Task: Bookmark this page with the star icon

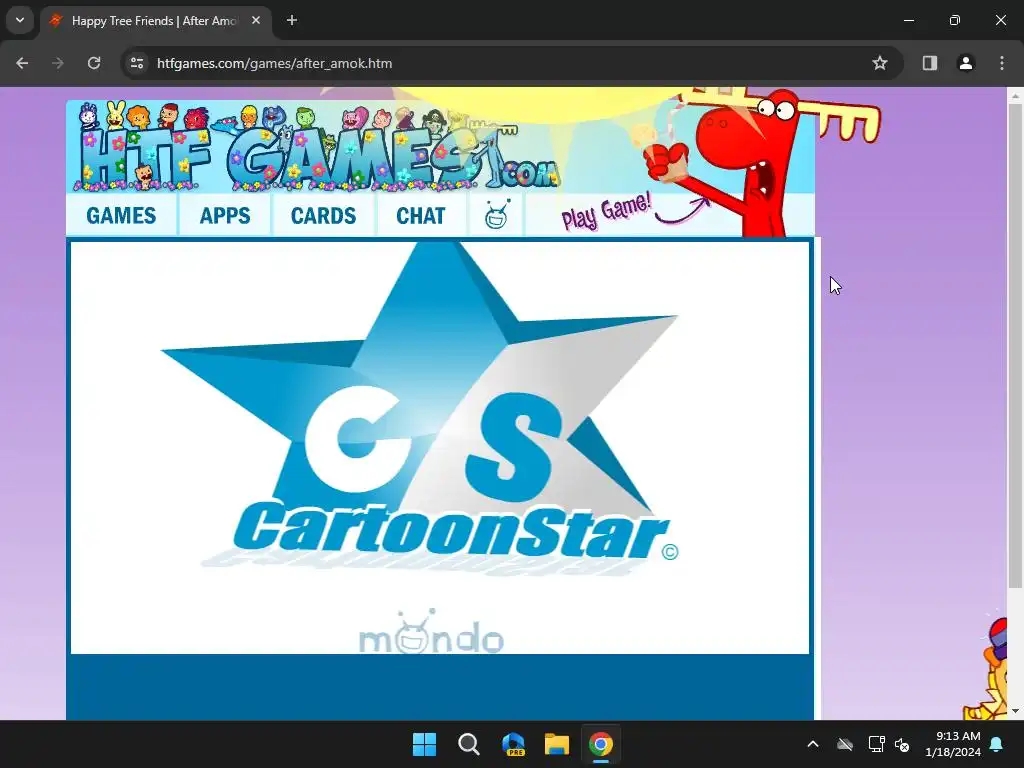Action: tap(880, 63)
